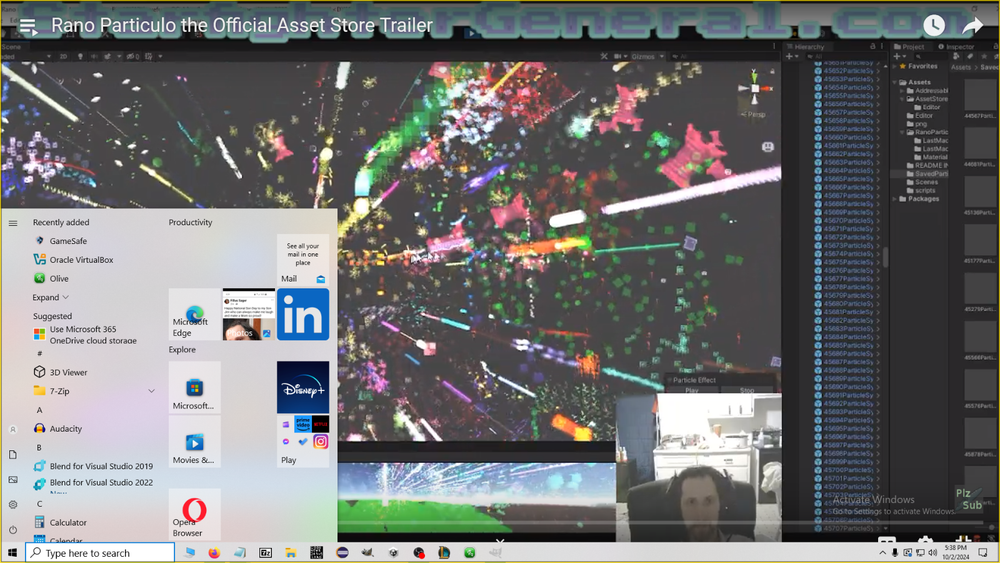The image size is (1000, 563).
Task: Open the QR-style icon on the taskbar
Action: click(316, 553)
